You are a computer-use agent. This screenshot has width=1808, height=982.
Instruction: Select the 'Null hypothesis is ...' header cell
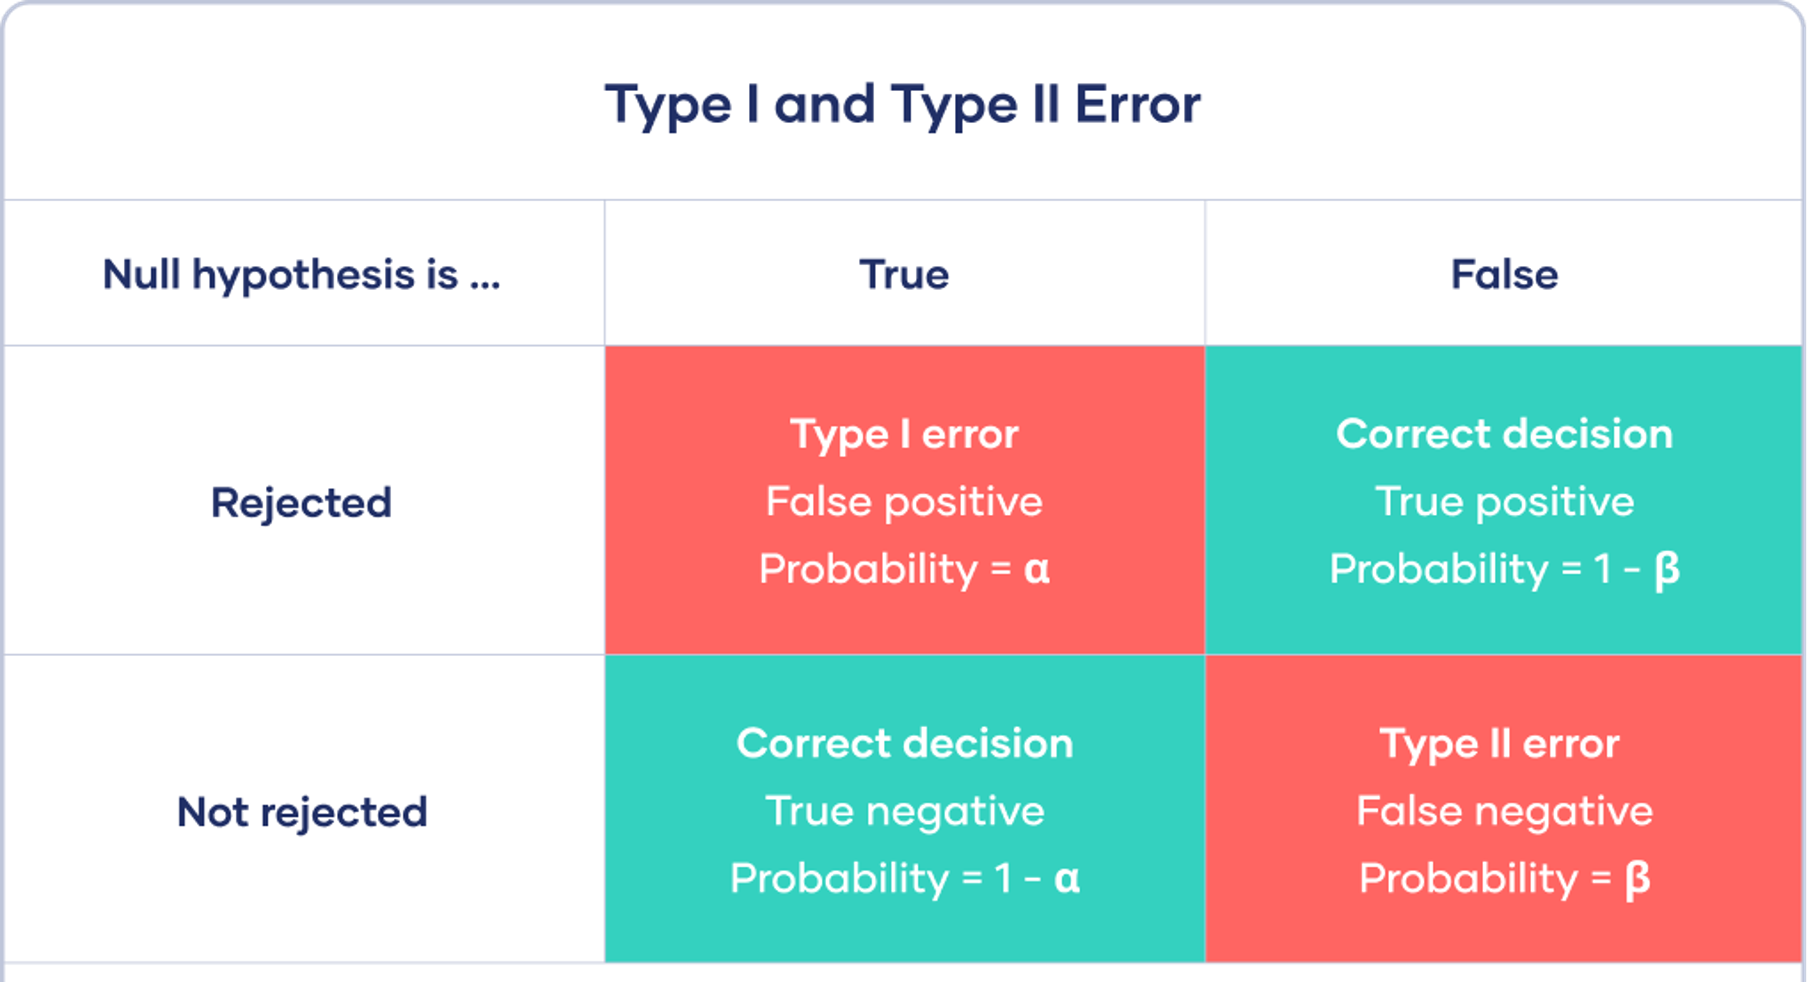(x=301, y=275)
